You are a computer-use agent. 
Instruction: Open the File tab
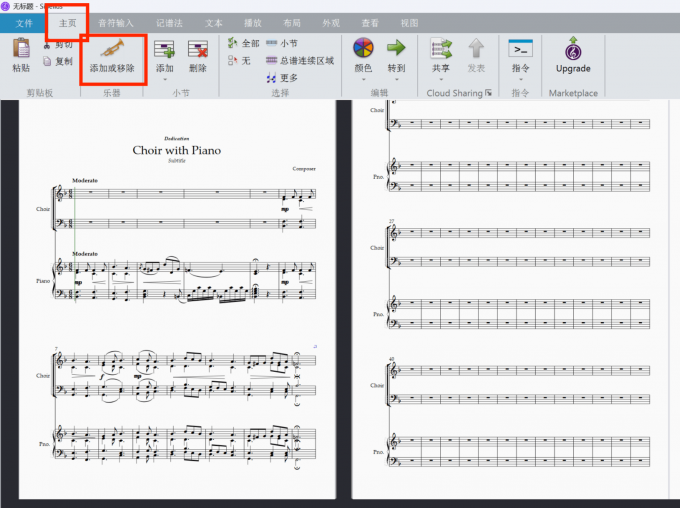25,22
